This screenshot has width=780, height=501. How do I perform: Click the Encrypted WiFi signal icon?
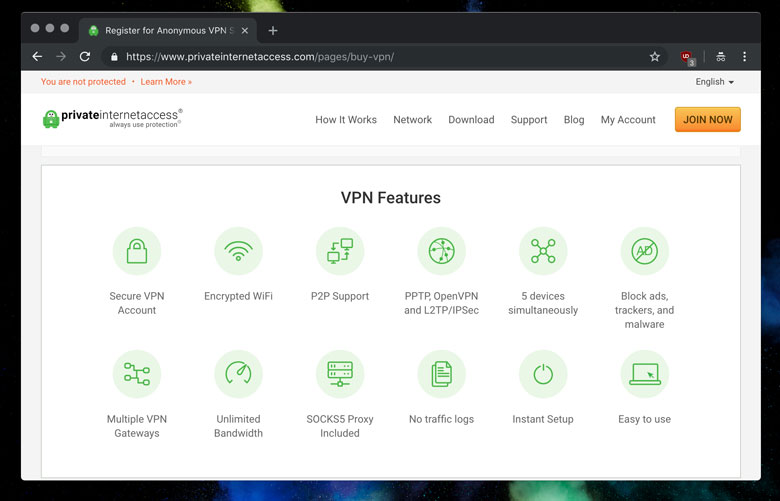pyautogui.click(x=238, y=251)
